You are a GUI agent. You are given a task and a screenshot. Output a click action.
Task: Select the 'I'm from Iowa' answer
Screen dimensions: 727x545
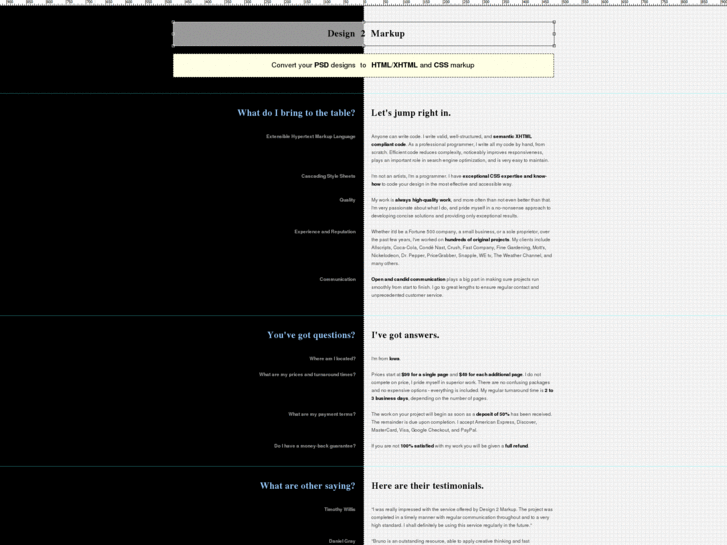point(385,359)
